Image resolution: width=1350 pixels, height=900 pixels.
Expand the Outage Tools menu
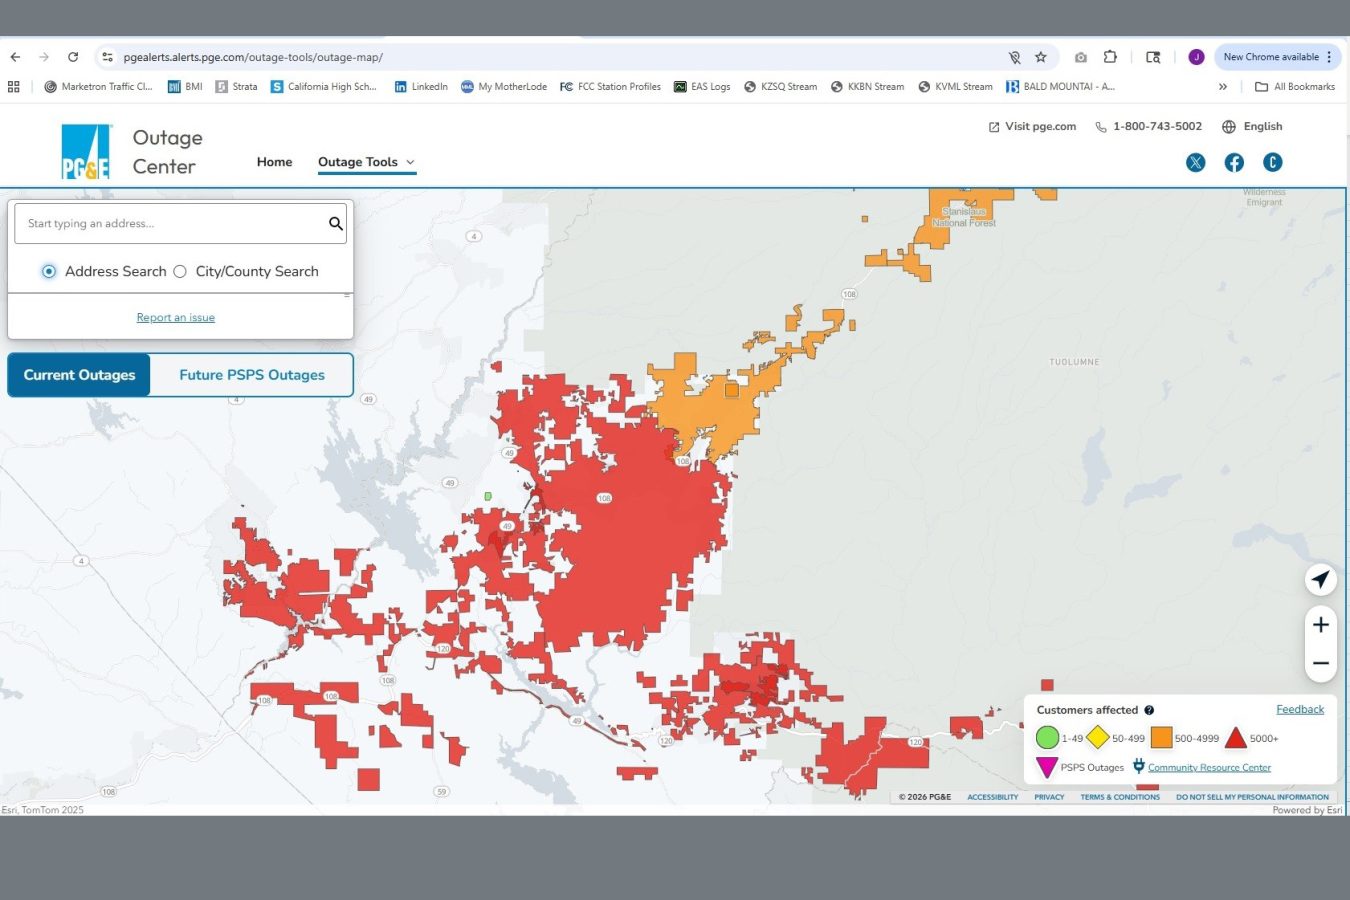click(366, 162)
